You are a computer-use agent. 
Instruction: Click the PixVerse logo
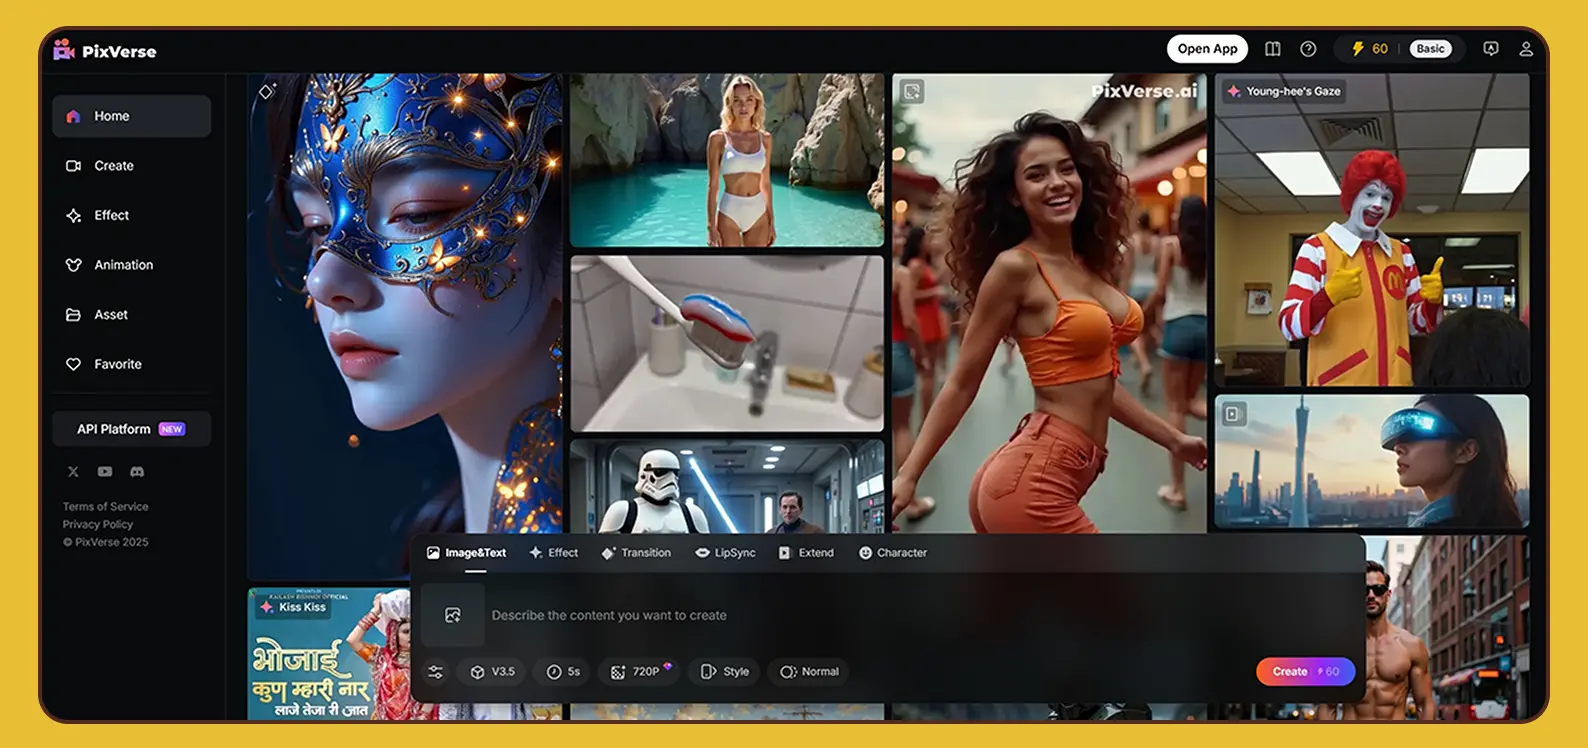[x=105, y=50]
